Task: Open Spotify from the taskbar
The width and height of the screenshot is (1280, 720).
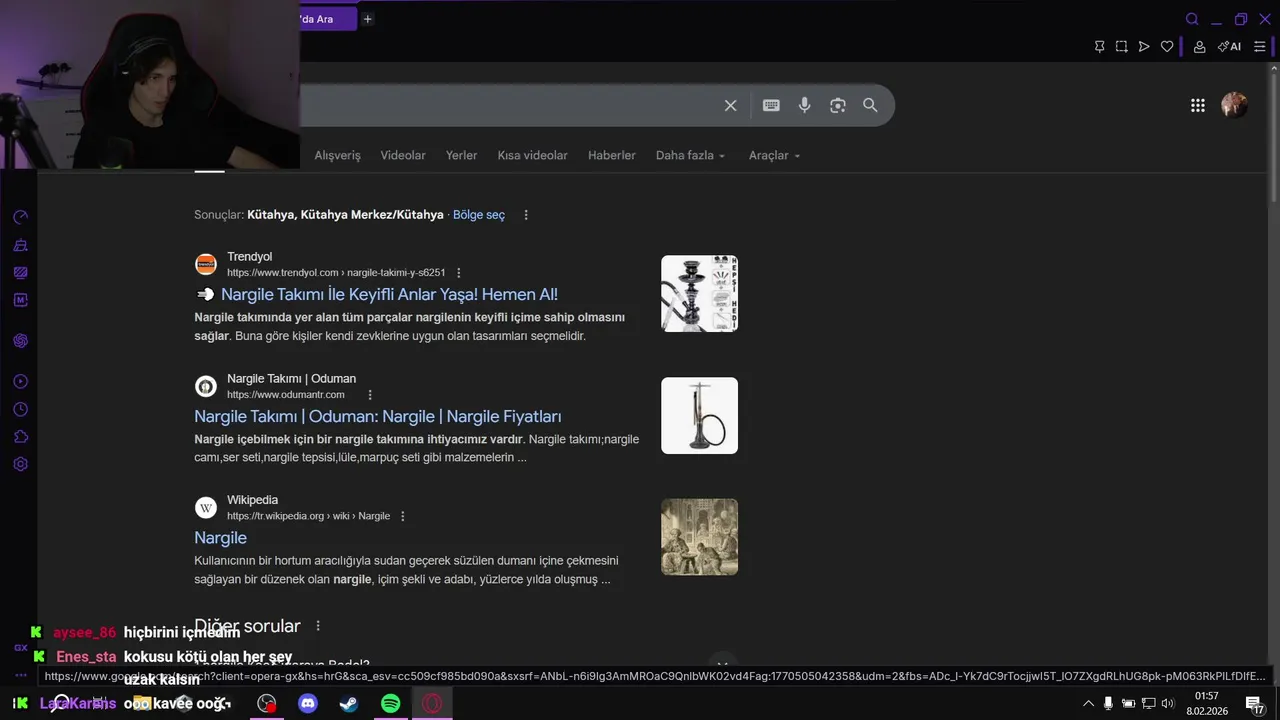Action: (391, 704)
